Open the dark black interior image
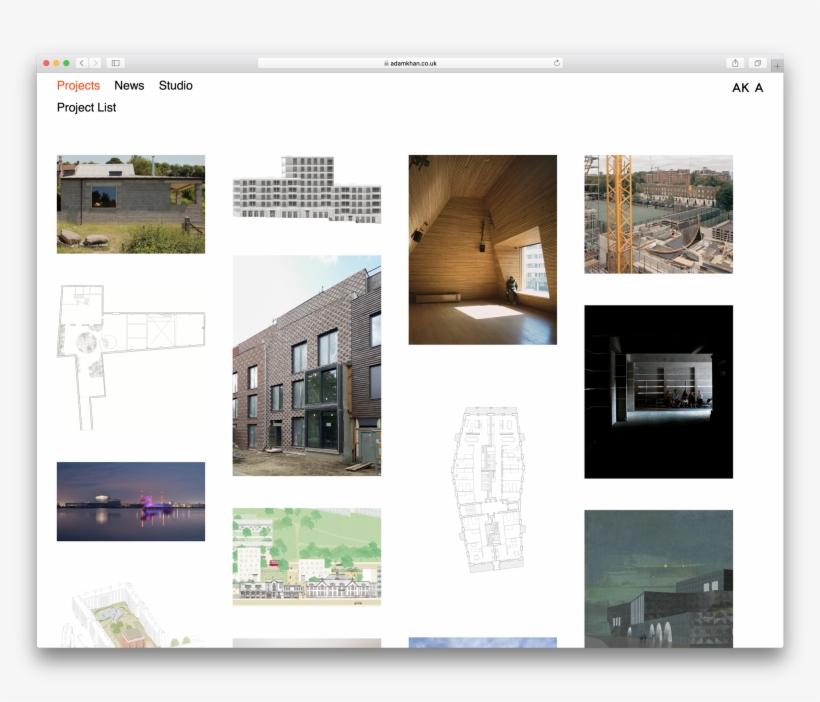The image size is (820, 702). [x=658, y=391]
